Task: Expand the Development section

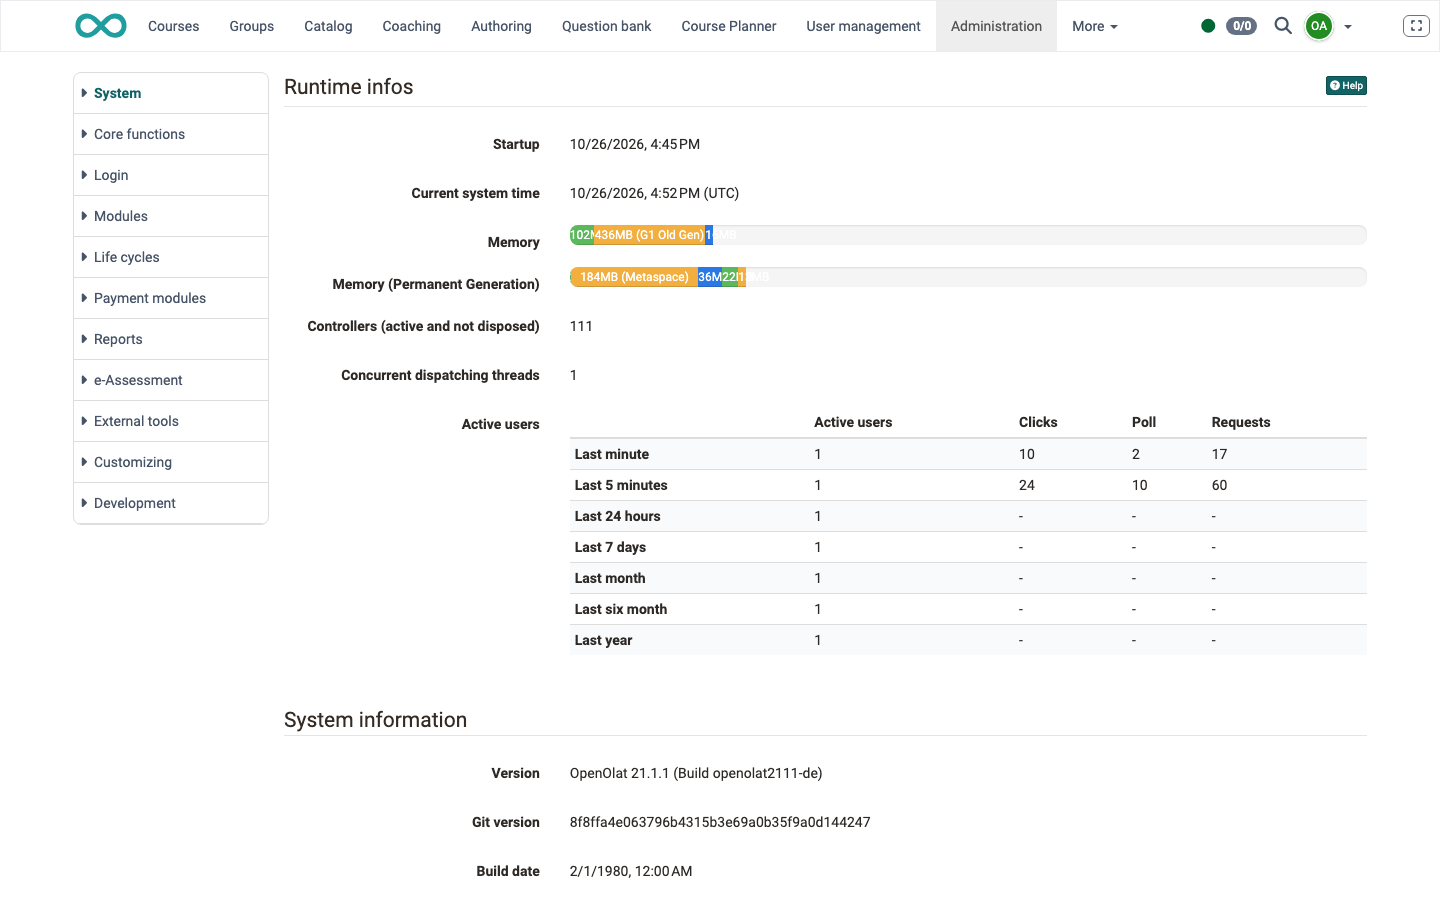Action: pos(171,503)
